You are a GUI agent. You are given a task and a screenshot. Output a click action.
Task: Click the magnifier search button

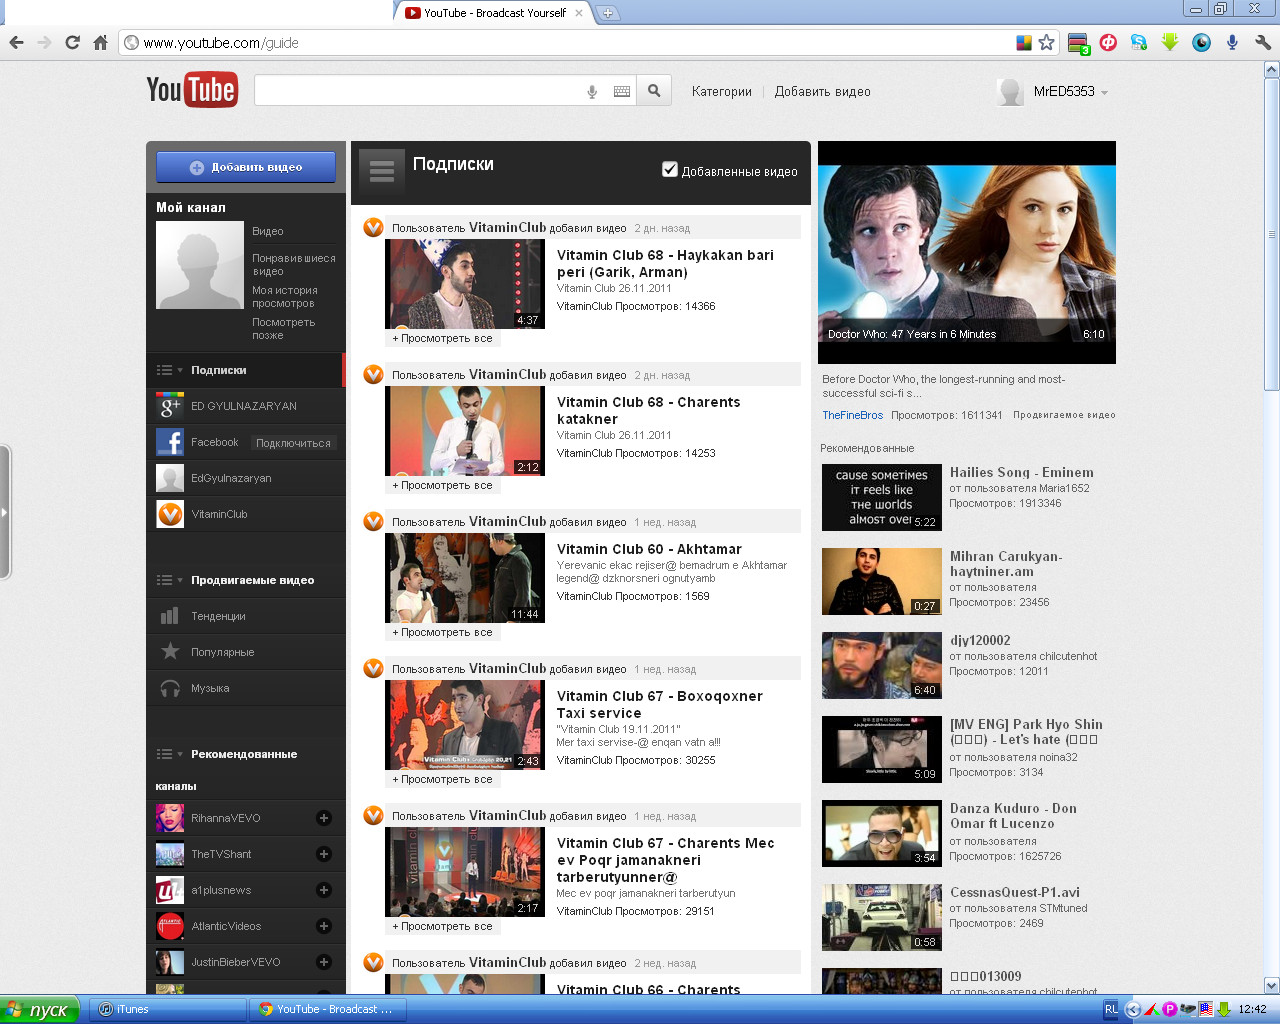(x=654, y=91)
